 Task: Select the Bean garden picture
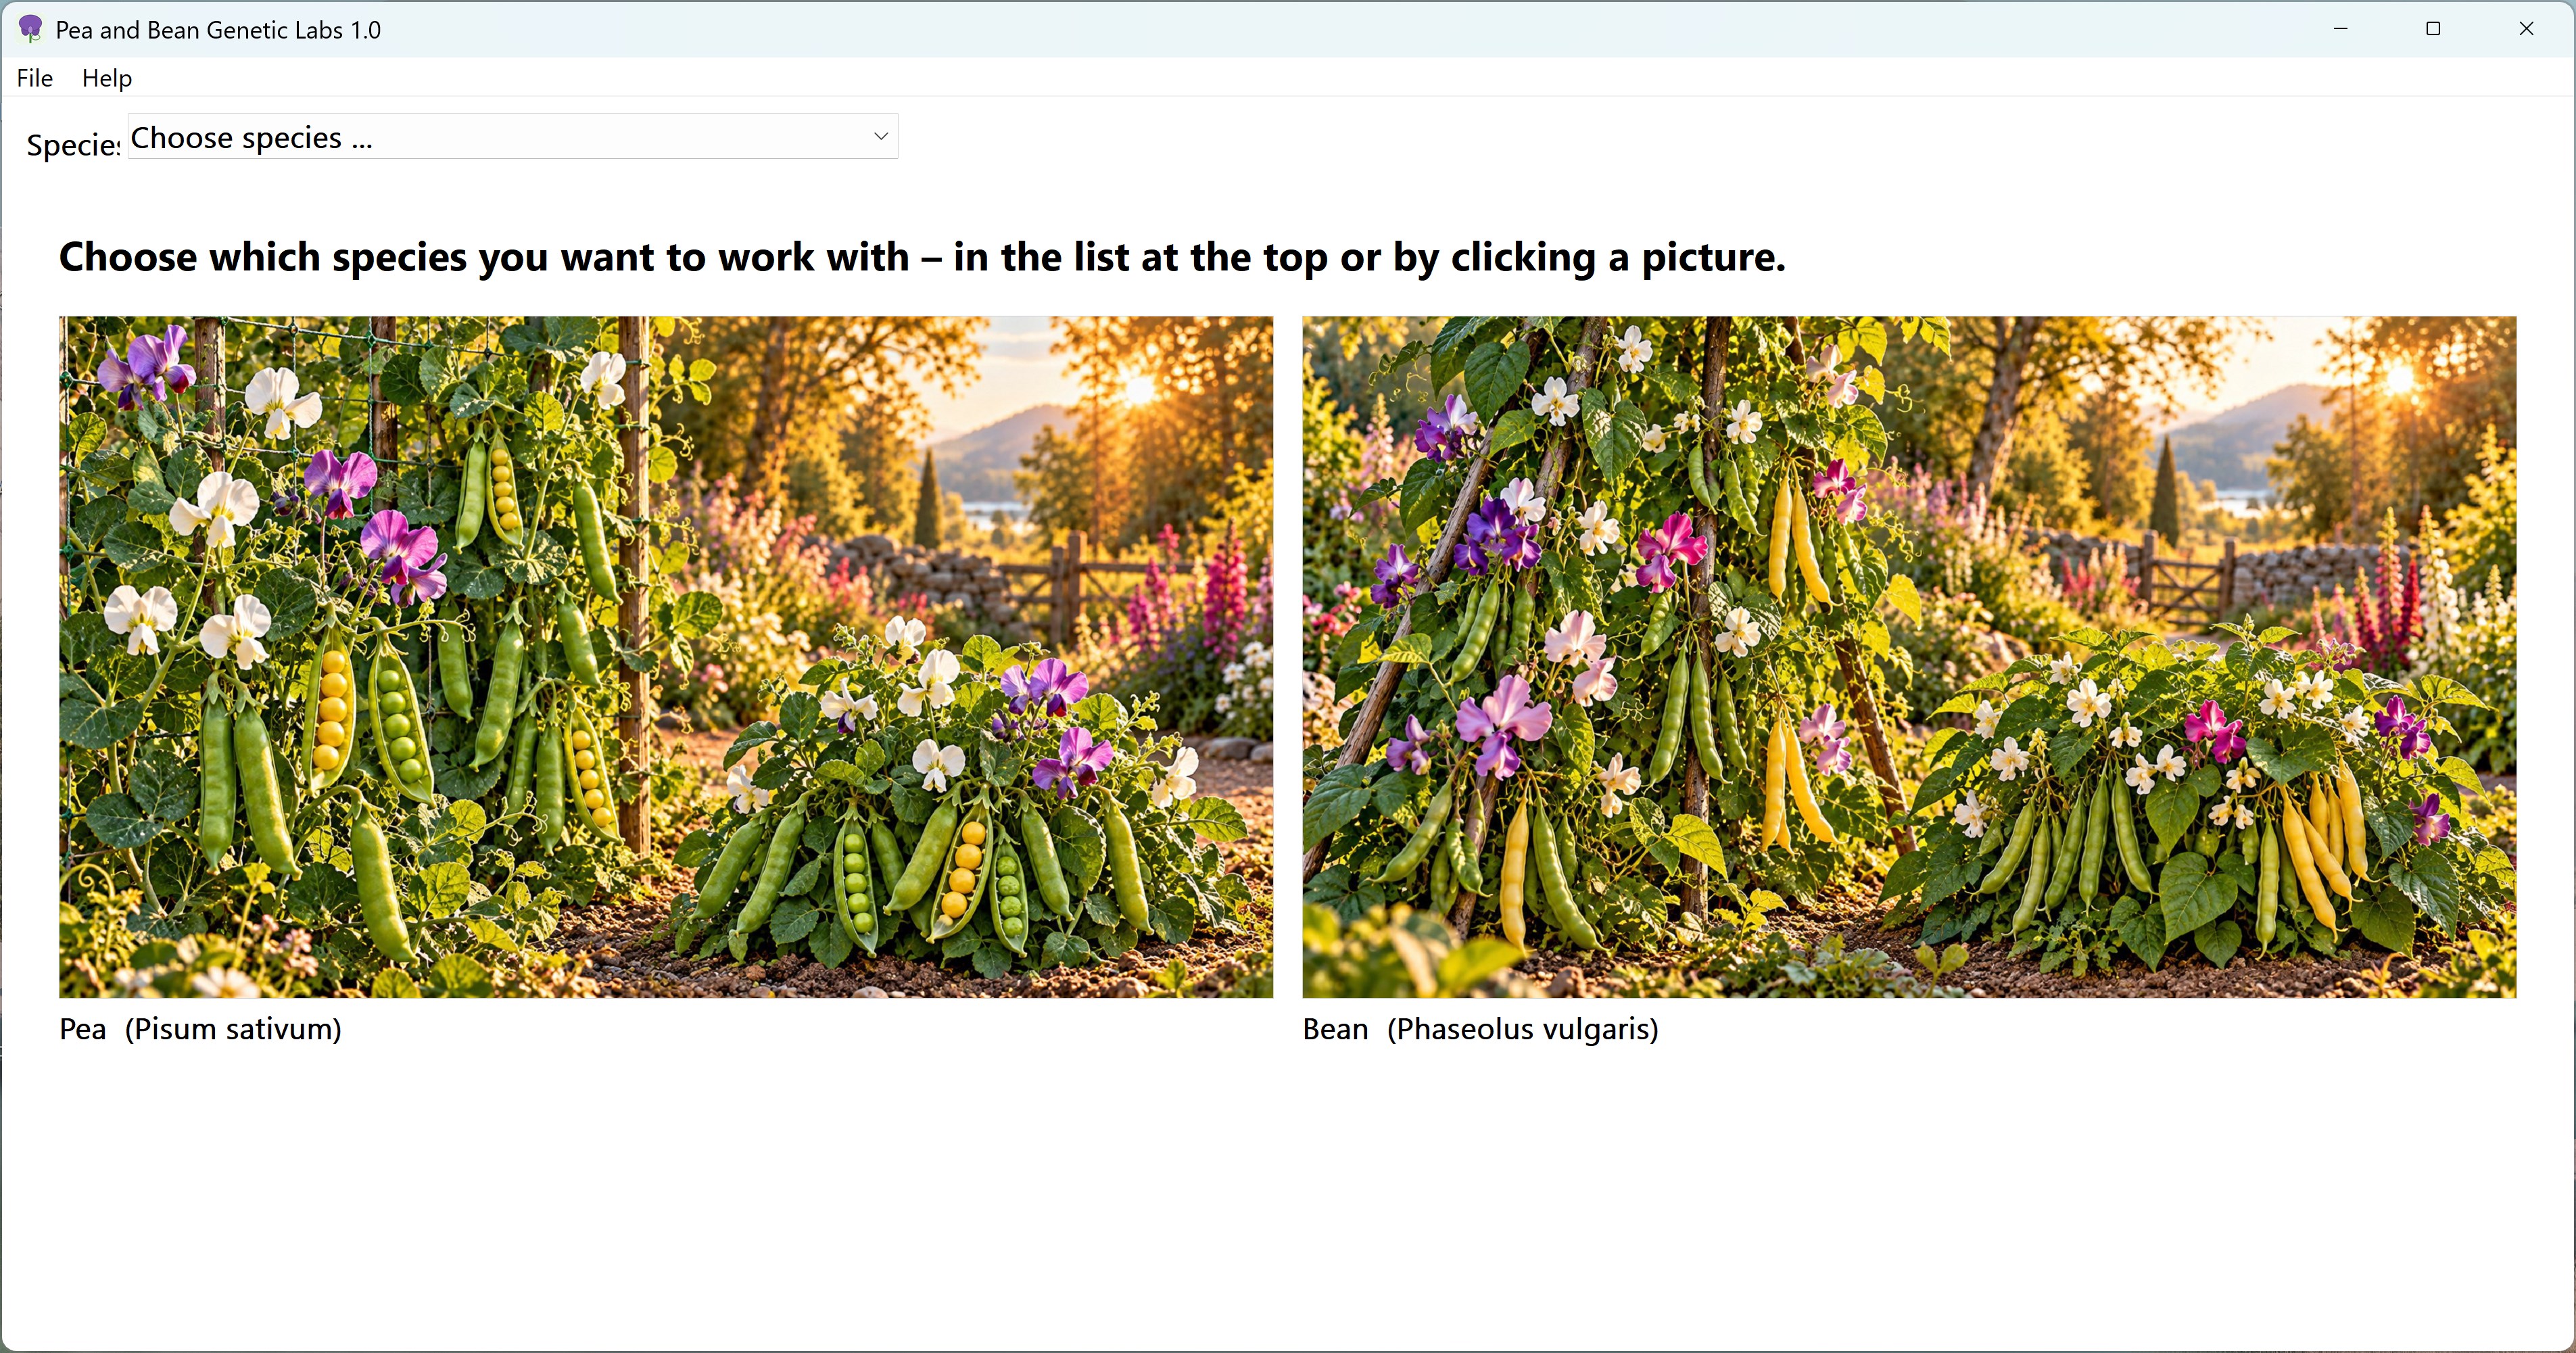[x=1909, y=657]
